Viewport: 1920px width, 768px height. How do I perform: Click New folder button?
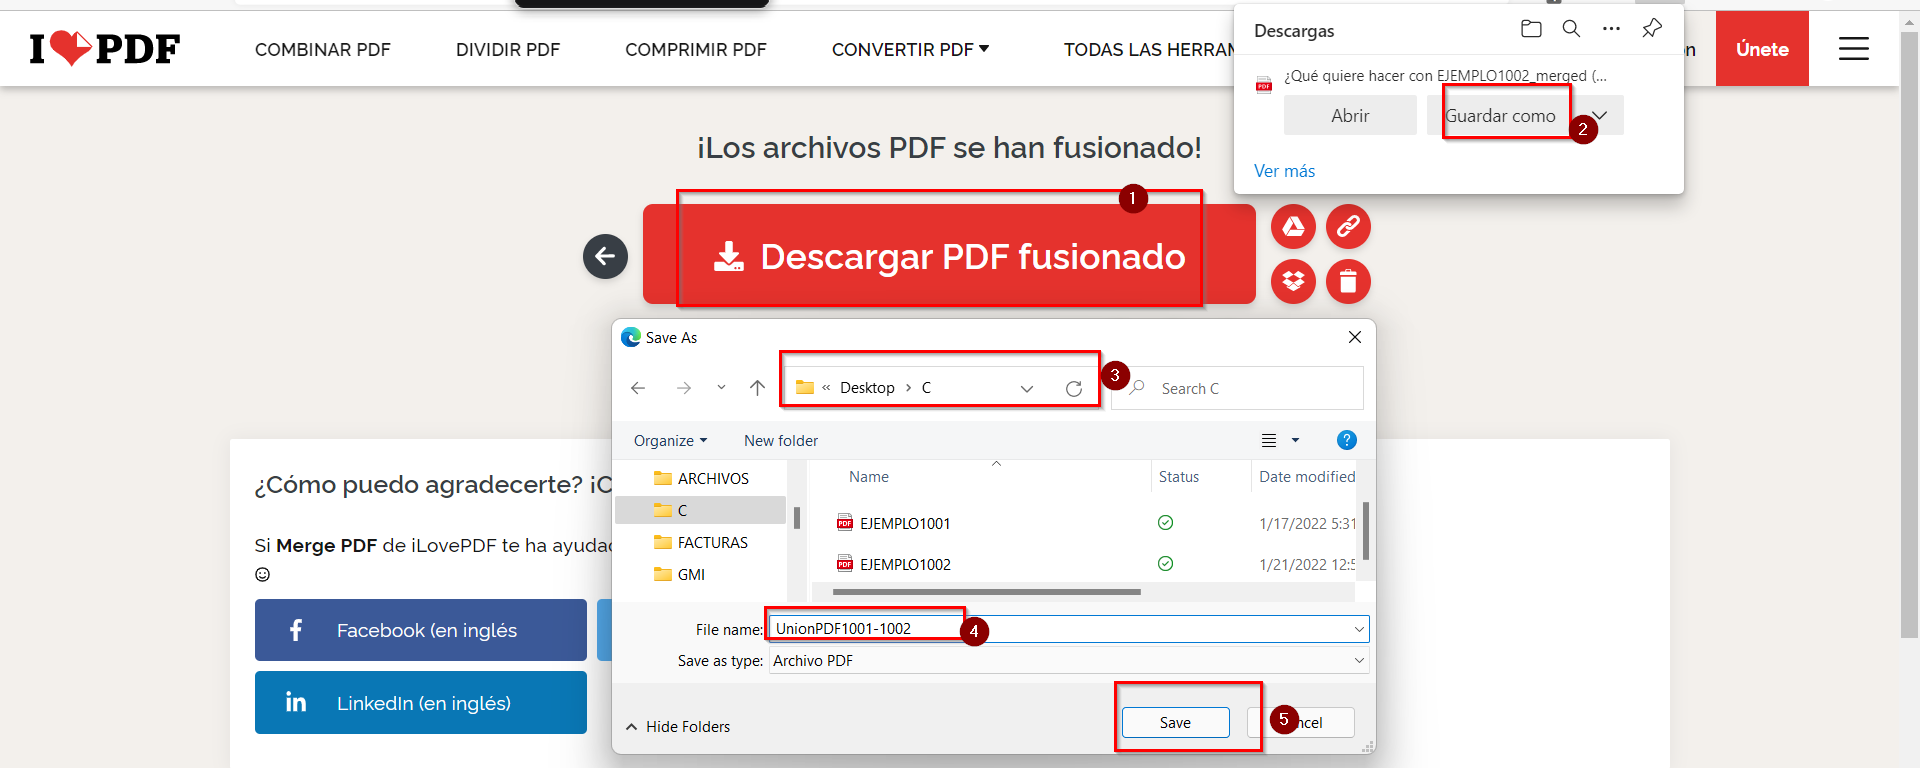(x=781, y=440)
